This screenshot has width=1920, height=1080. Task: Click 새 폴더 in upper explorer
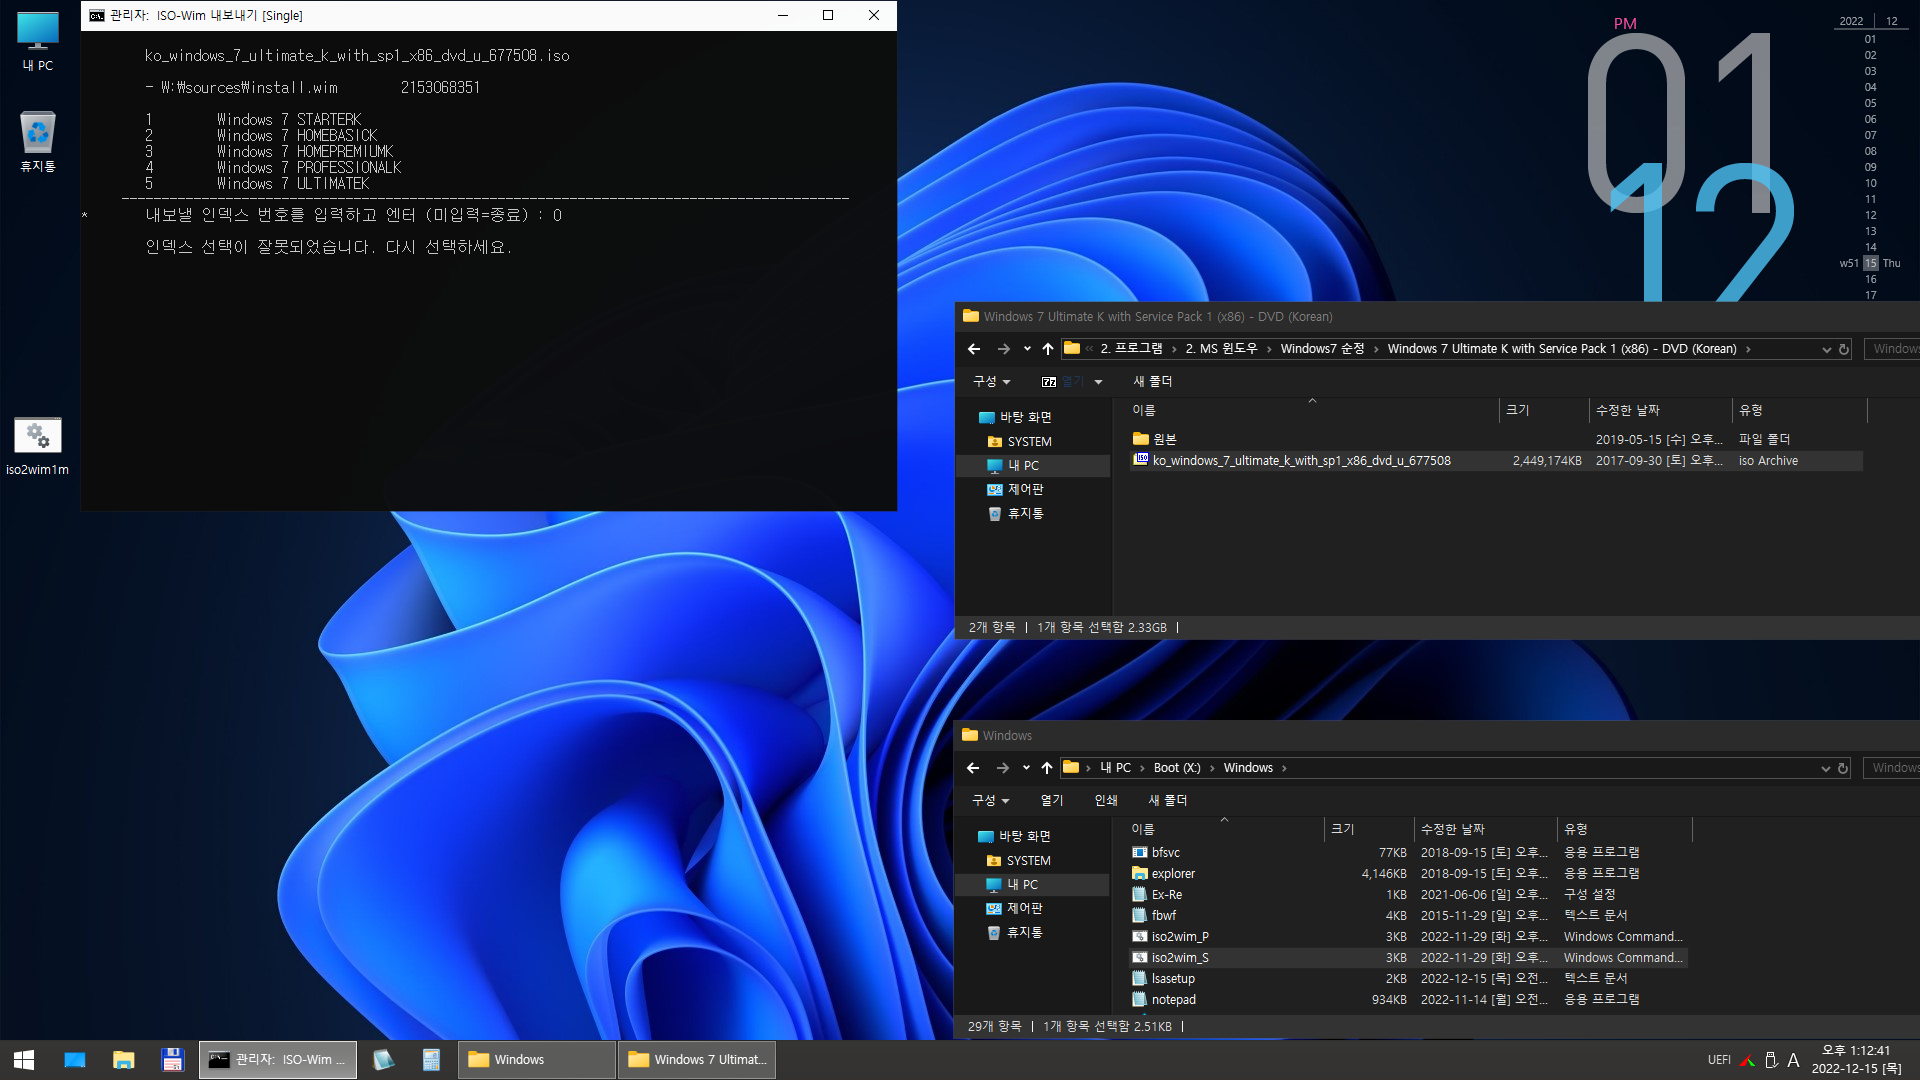(1152, 382)
